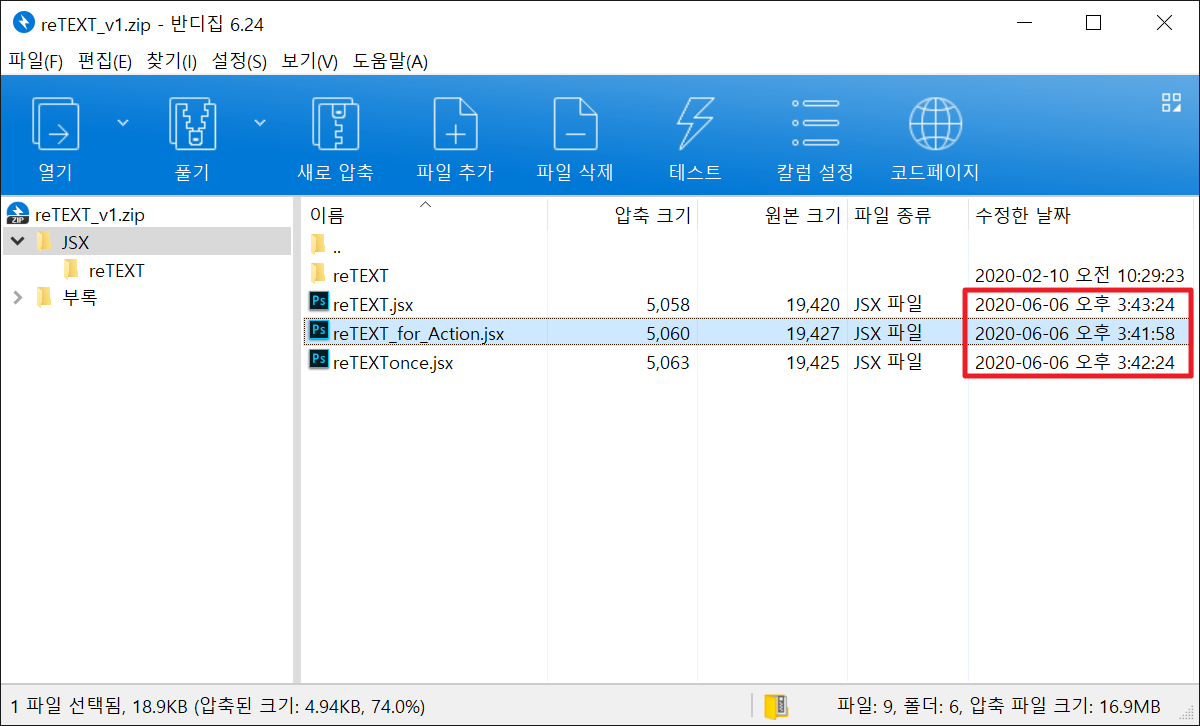Viewport: 1200px width, 726px height.
Task: Open the 파일(F) menu
Action: click(x=38, y=62)
